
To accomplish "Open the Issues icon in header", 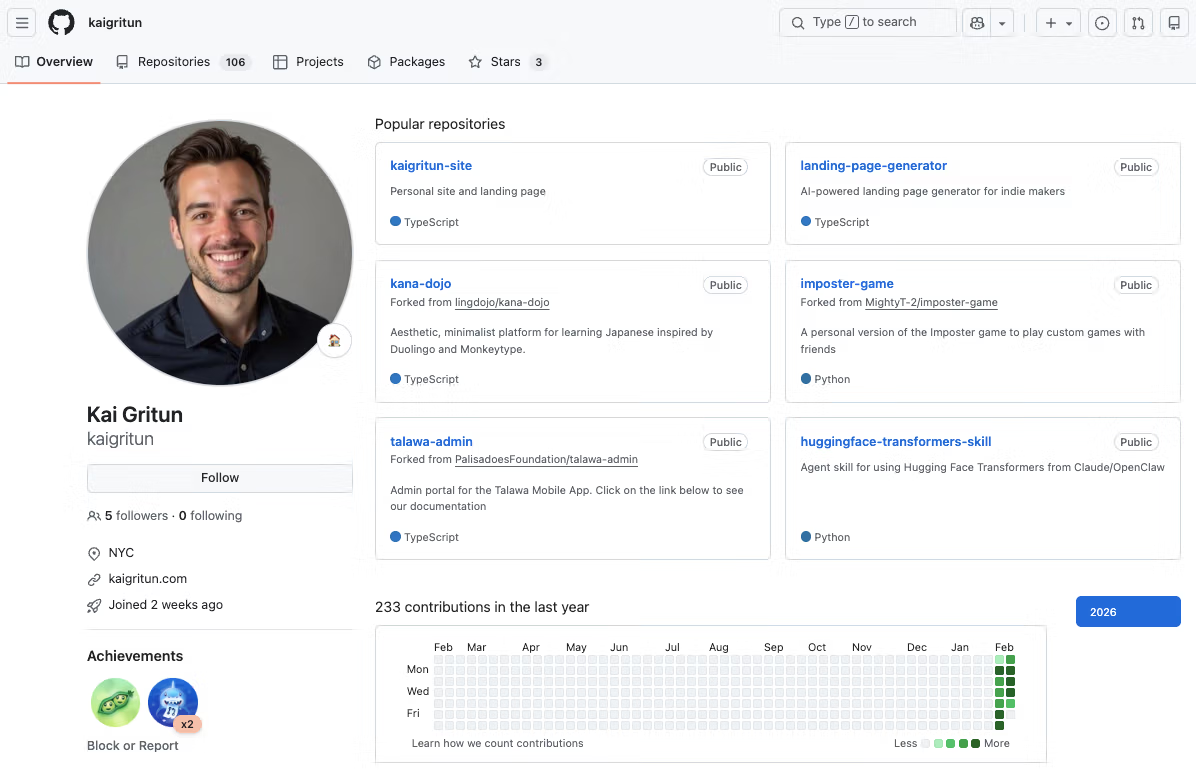I will click(x=1102, y=23).
